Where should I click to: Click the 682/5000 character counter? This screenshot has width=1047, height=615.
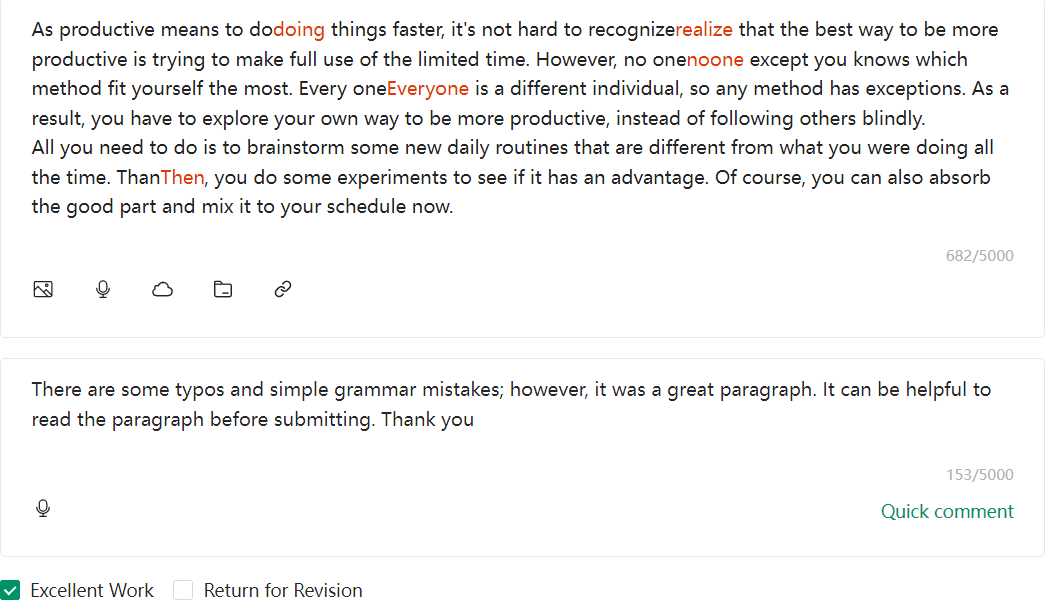[x=979, y=256]
